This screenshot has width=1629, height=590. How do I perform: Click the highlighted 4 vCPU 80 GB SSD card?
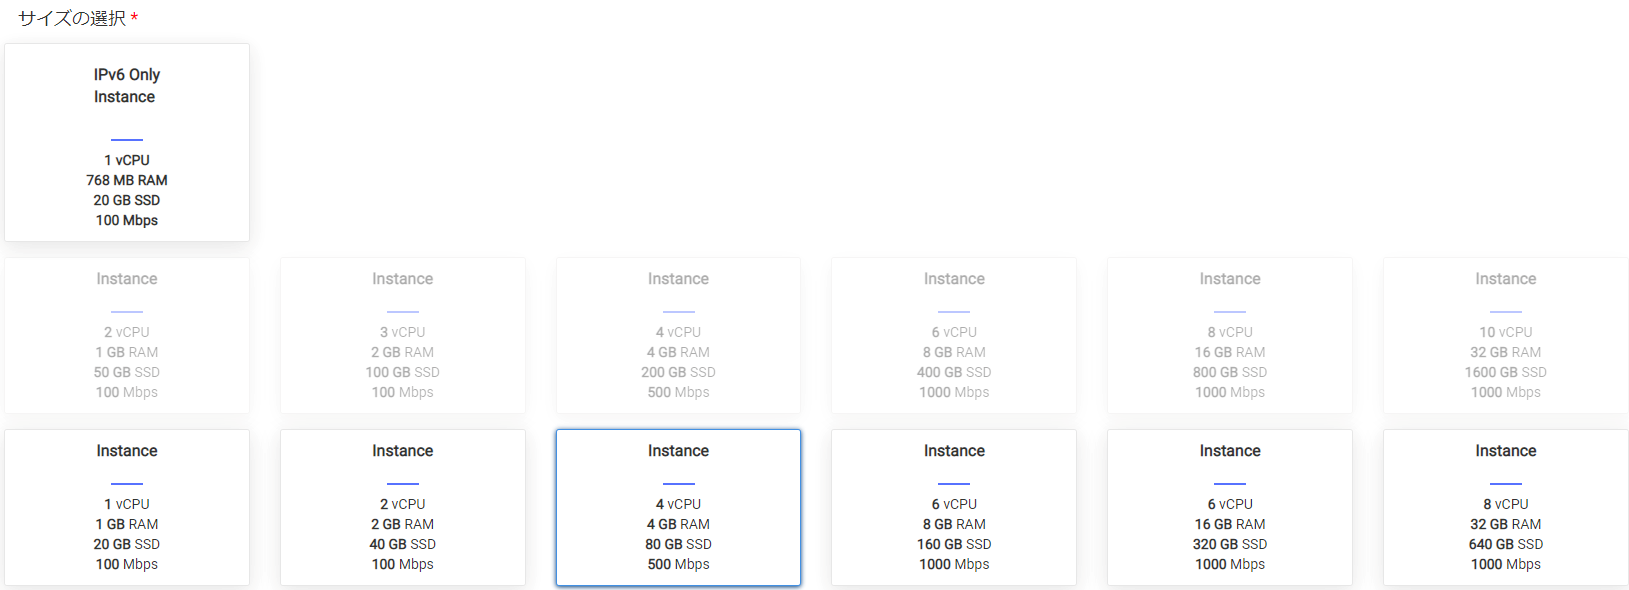(678, 508)
